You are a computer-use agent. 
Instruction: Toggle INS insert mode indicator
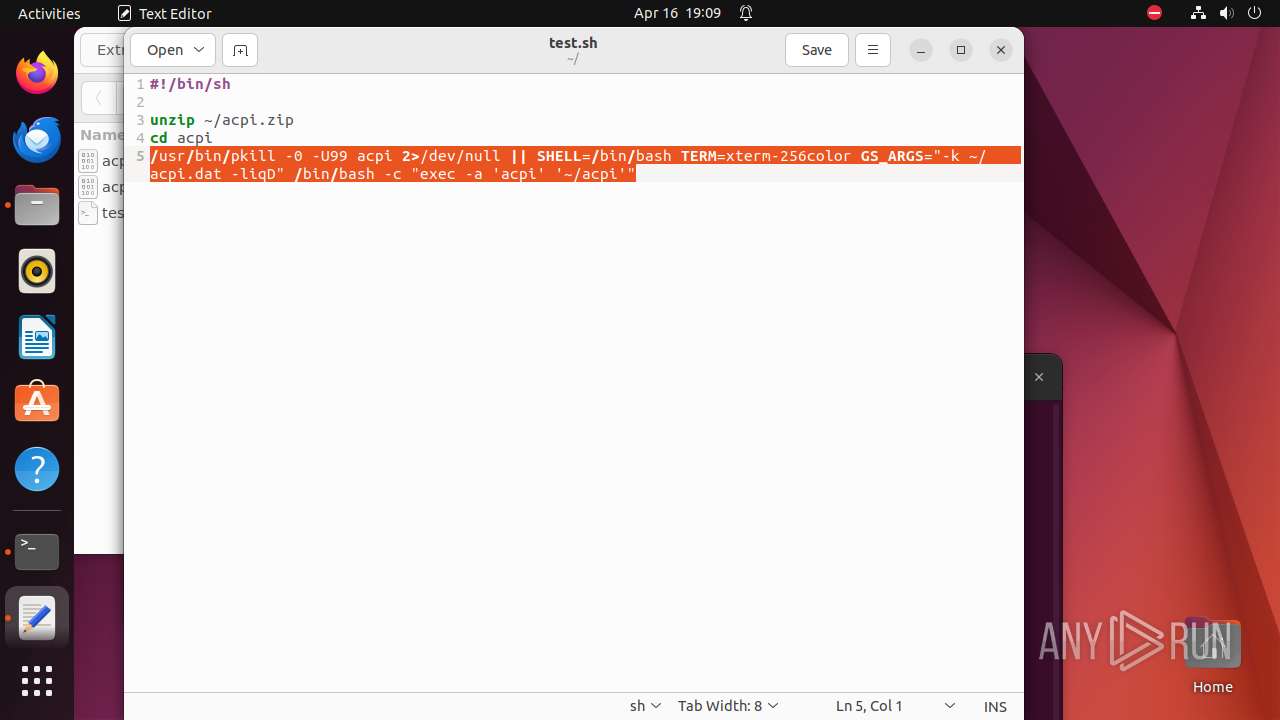click(995, 706)
